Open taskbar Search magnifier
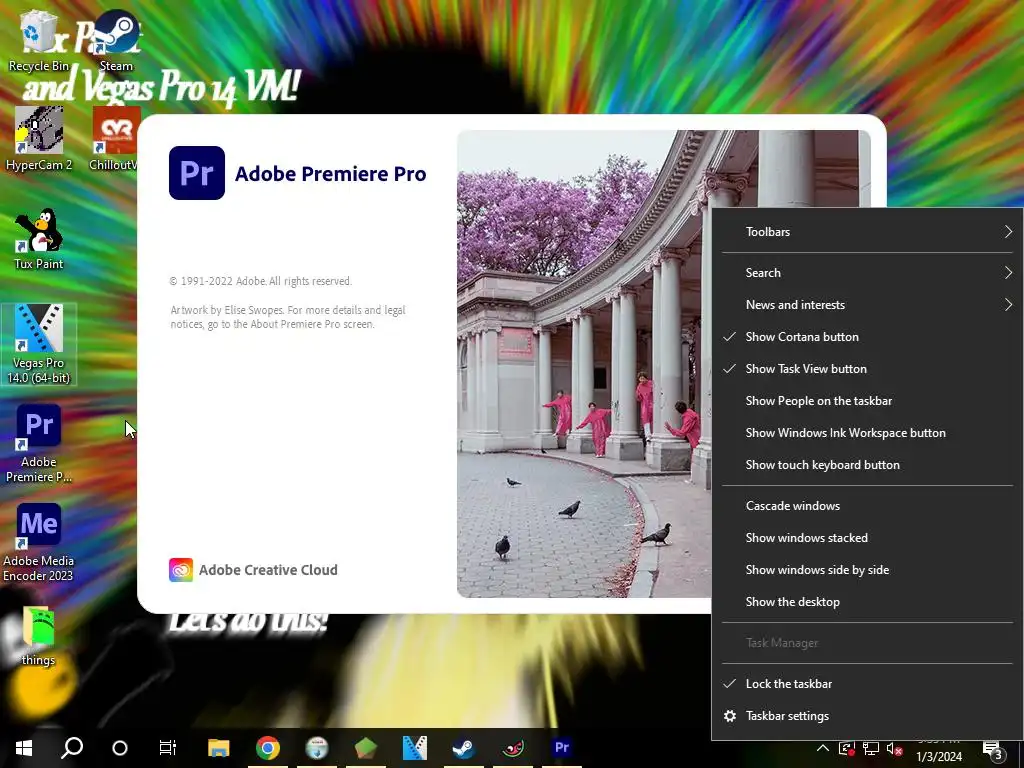Viewport: 1024px width, 768px height. (72, 748)
